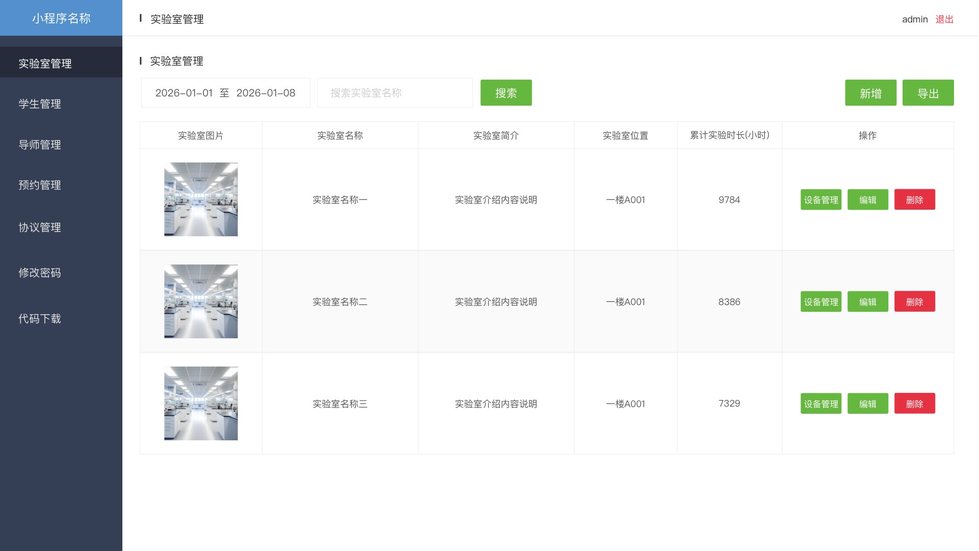Click the duration value 8386
The height and width of the screenshot is (551, 979).
[x=729, y=301]
